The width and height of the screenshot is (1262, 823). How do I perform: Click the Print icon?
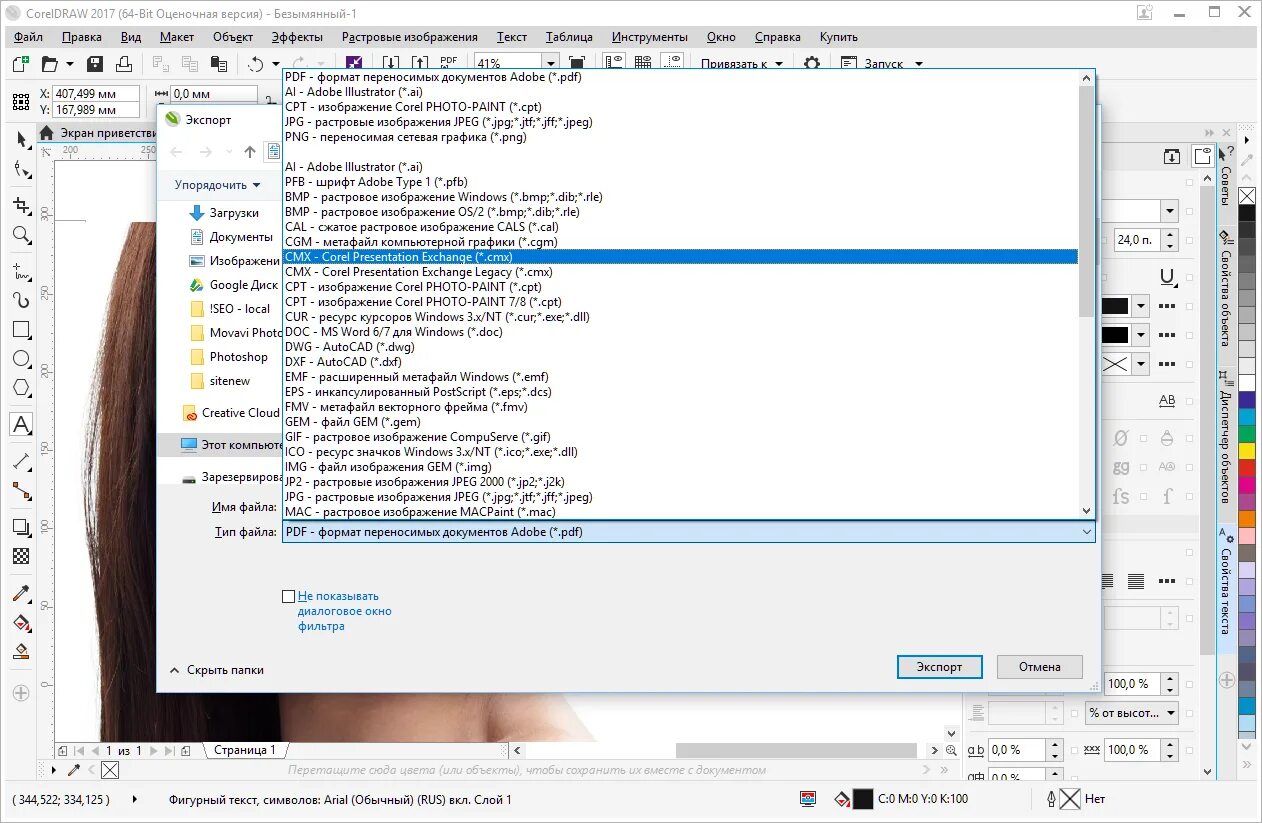(124, 64)
